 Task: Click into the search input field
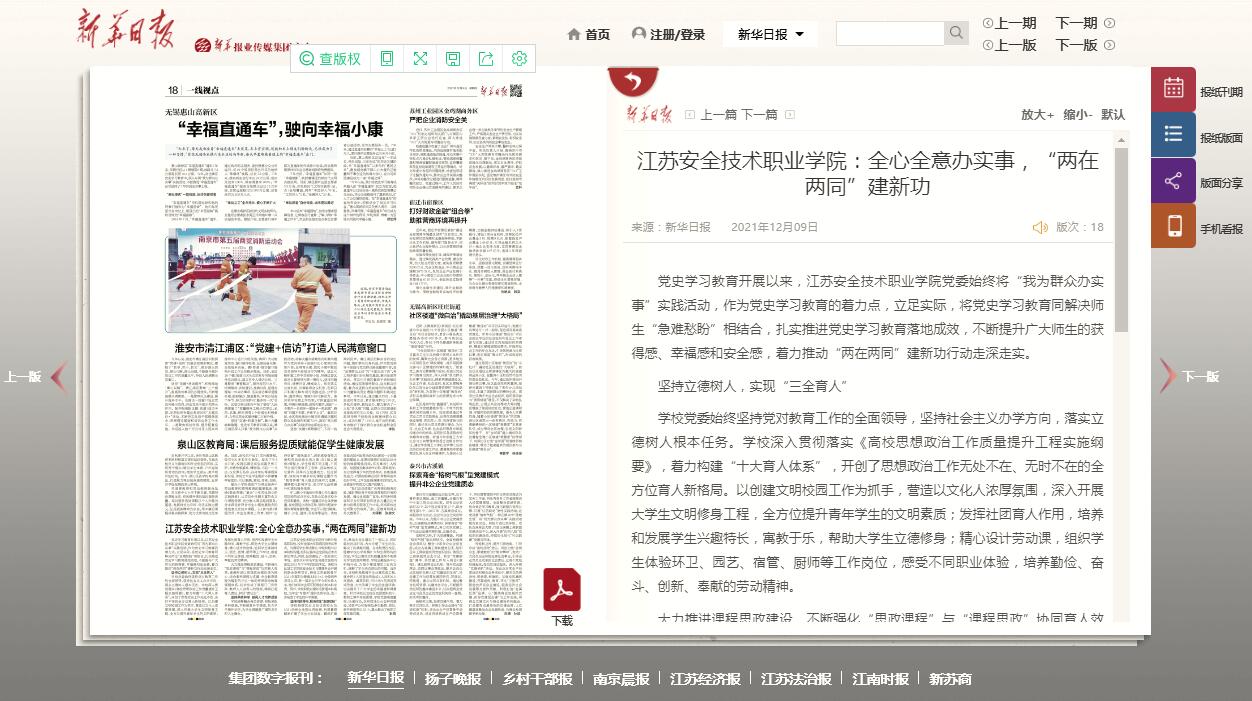890,33
